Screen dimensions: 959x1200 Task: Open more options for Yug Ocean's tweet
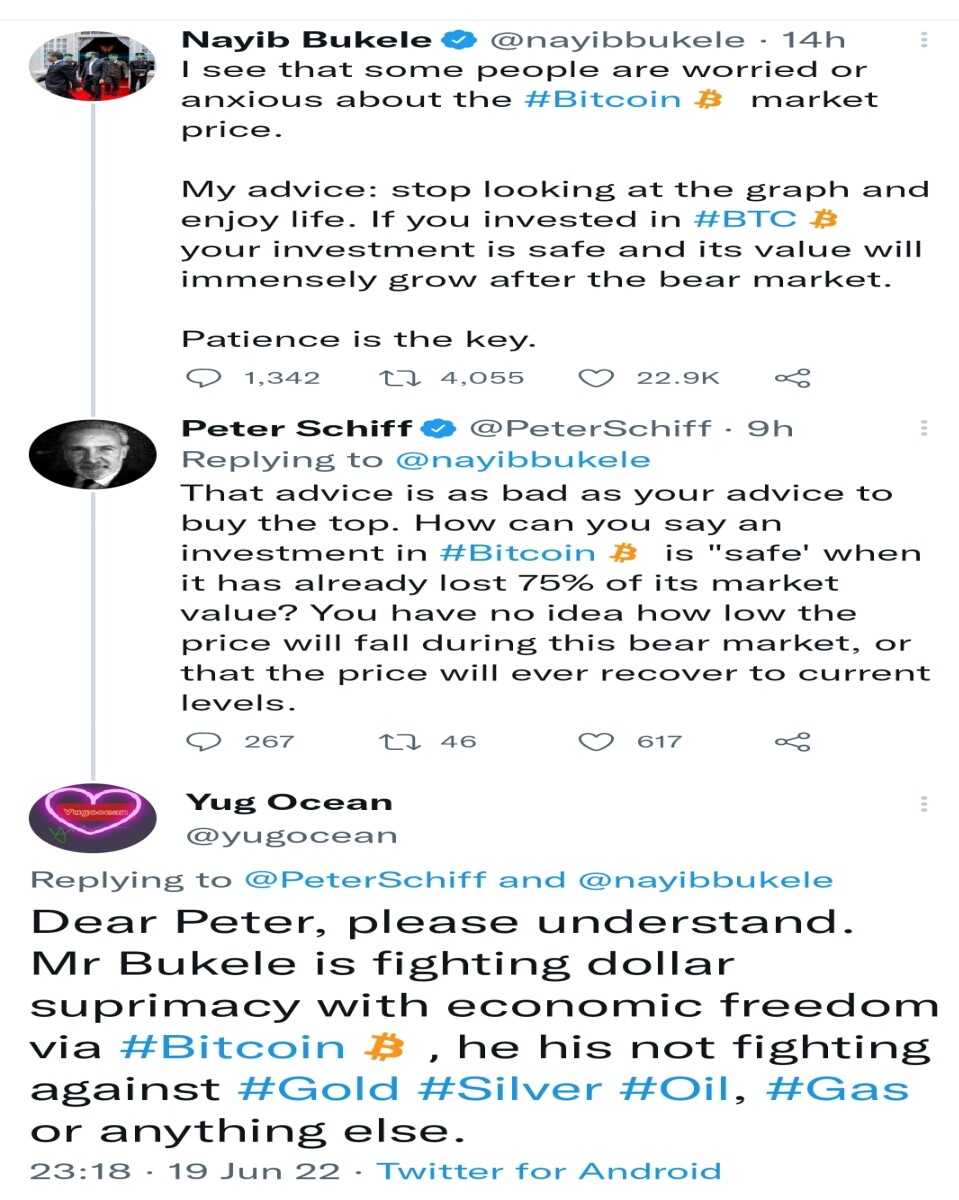coord(924,803)
